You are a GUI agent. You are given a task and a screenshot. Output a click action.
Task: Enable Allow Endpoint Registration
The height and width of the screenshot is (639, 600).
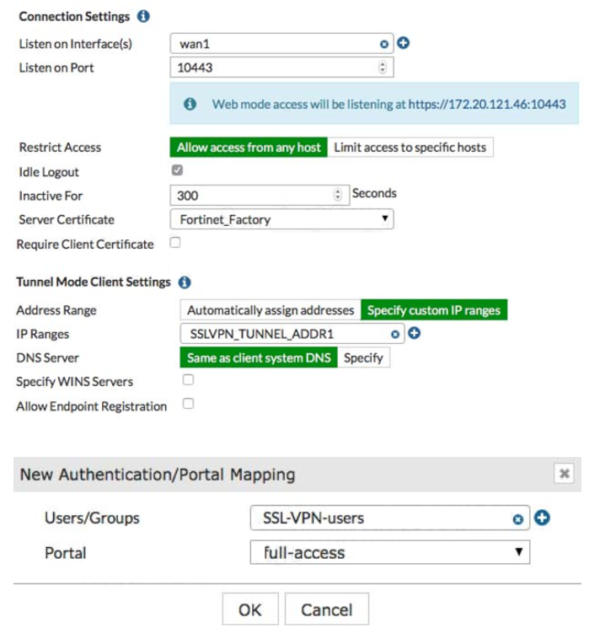[x=188, y=404]
